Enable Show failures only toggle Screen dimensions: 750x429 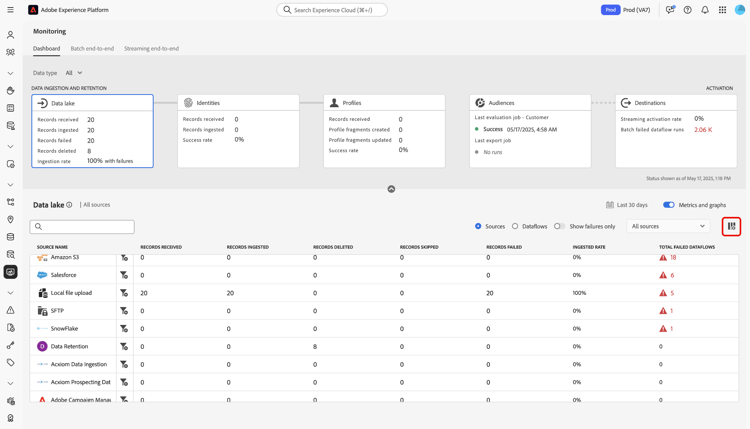tap(559, 227)
